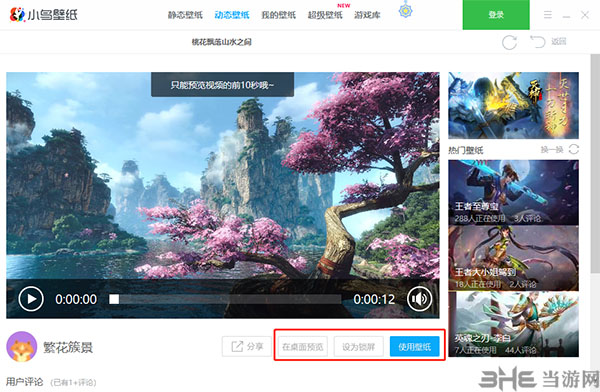Click the 0:00:12 duration text

[x=374, y=299]
